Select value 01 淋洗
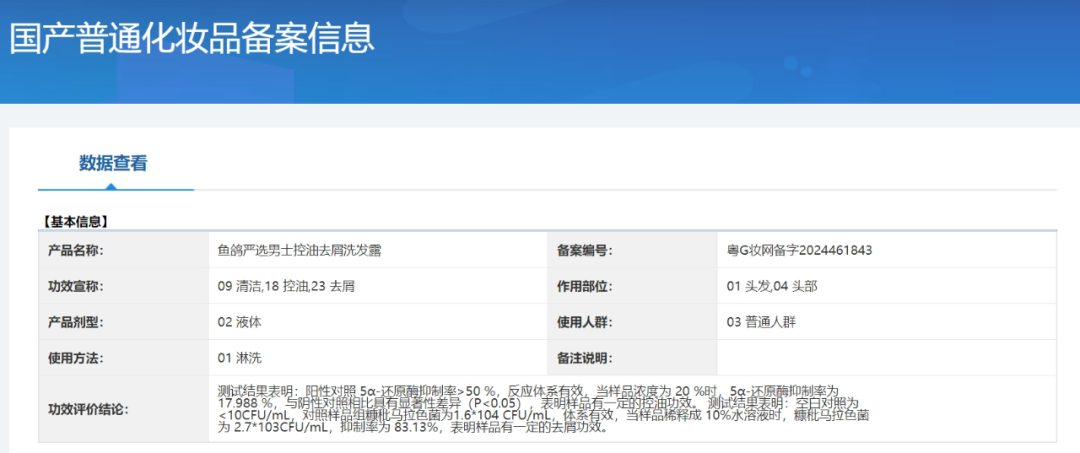This screenshot has width=1080, height=453. [239, 357]
